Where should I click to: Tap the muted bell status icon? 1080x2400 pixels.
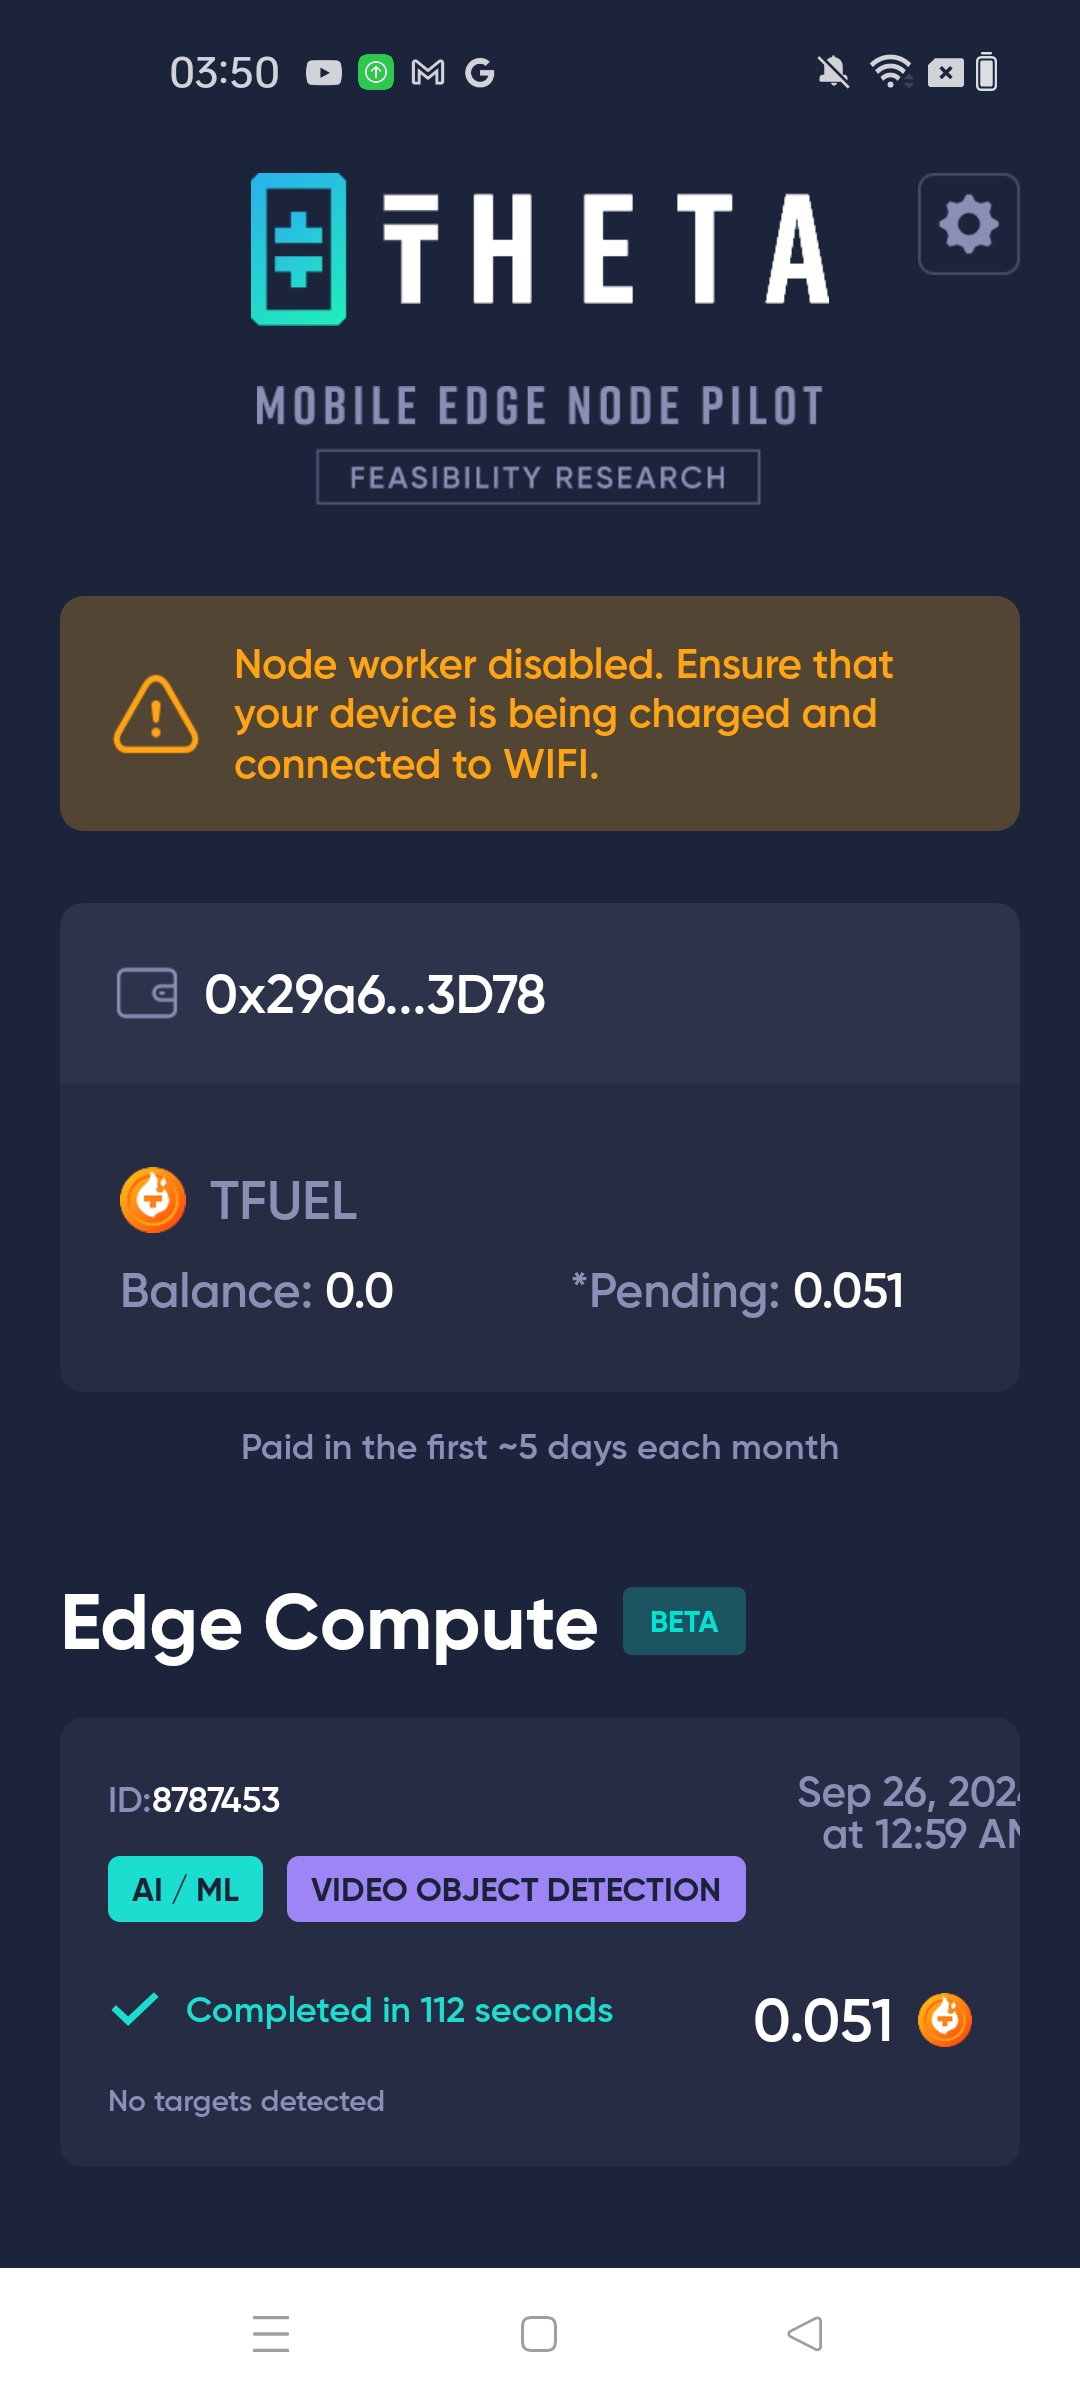[x=833, y=72]
